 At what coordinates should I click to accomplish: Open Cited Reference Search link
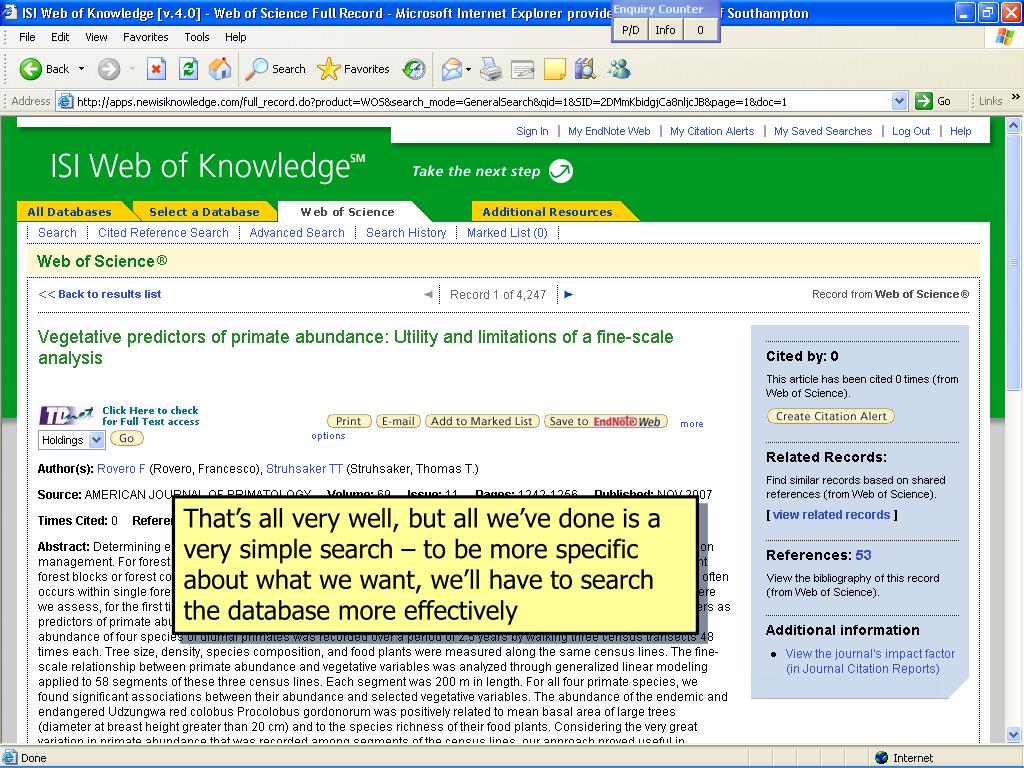point(163,232)
